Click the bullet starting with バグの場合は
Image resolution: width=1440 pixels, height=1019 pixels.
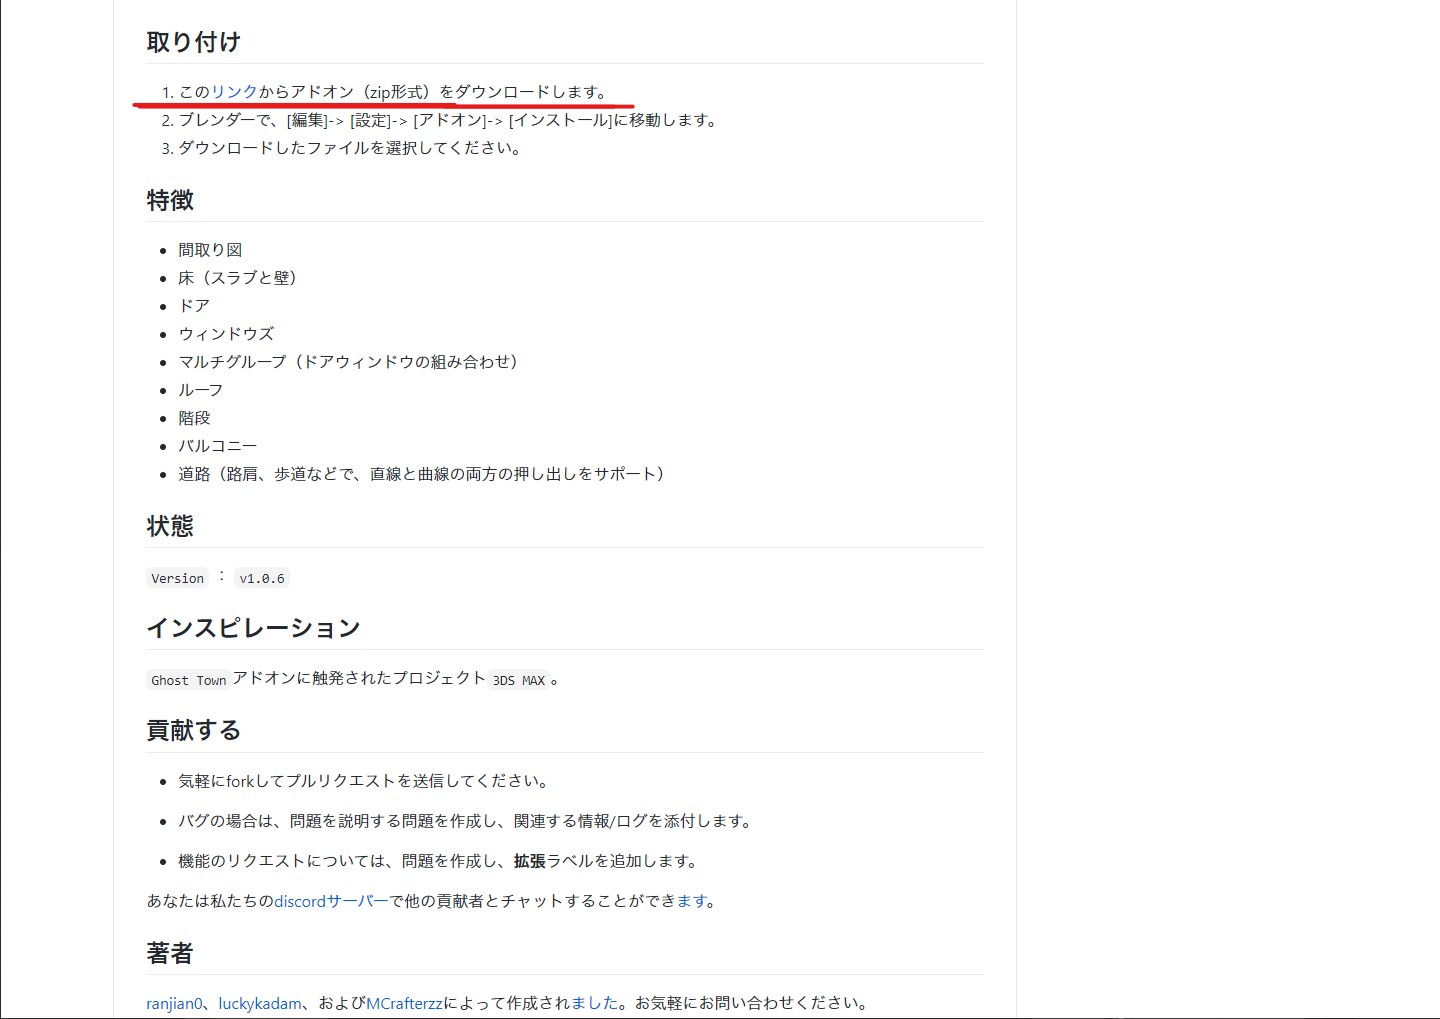(x=466, y=821)
